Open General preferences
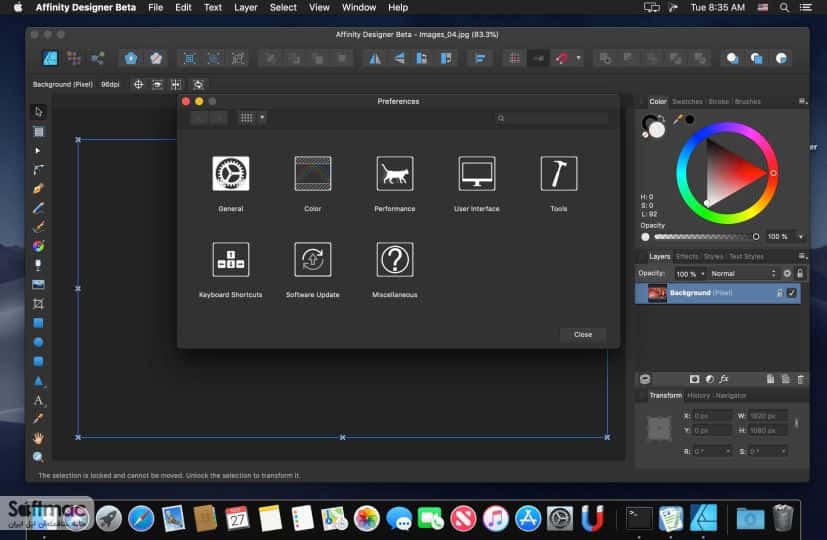Viewport: 827px width, 540px height. pyautogui.click(x=230, y=173)
